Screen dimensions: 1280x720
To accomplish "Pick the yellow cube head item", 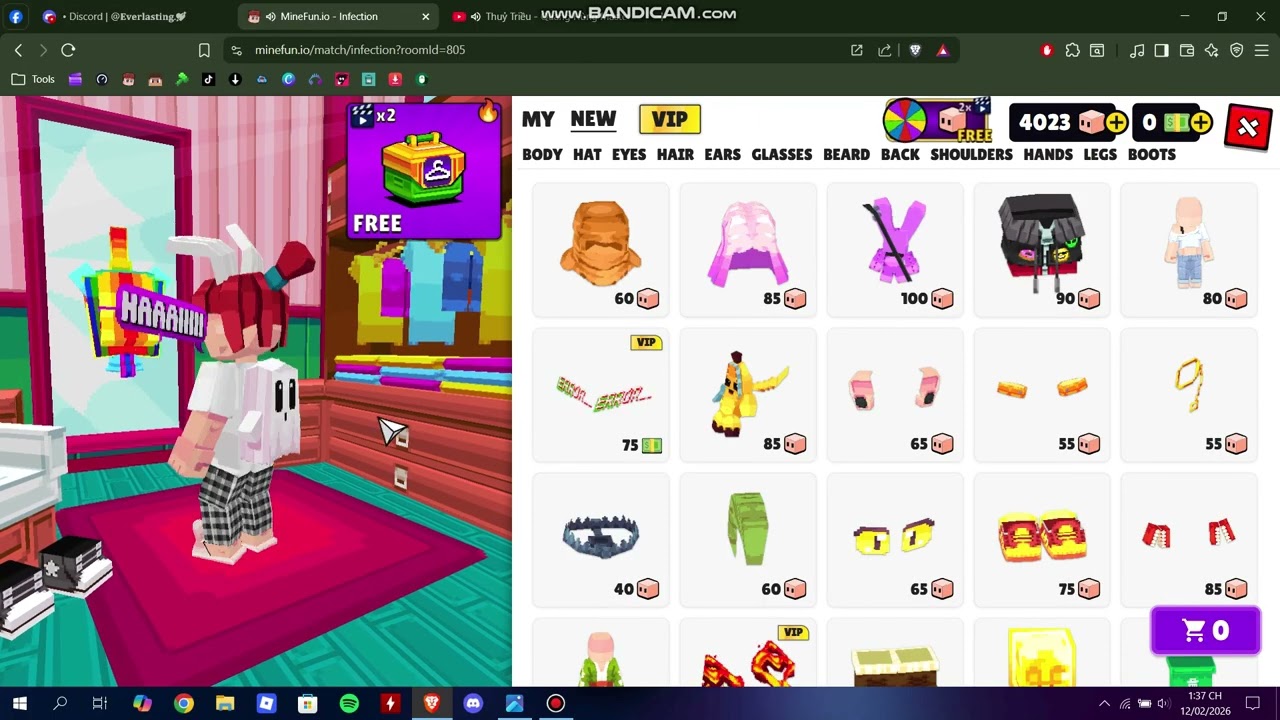I will pos(1042,653).
